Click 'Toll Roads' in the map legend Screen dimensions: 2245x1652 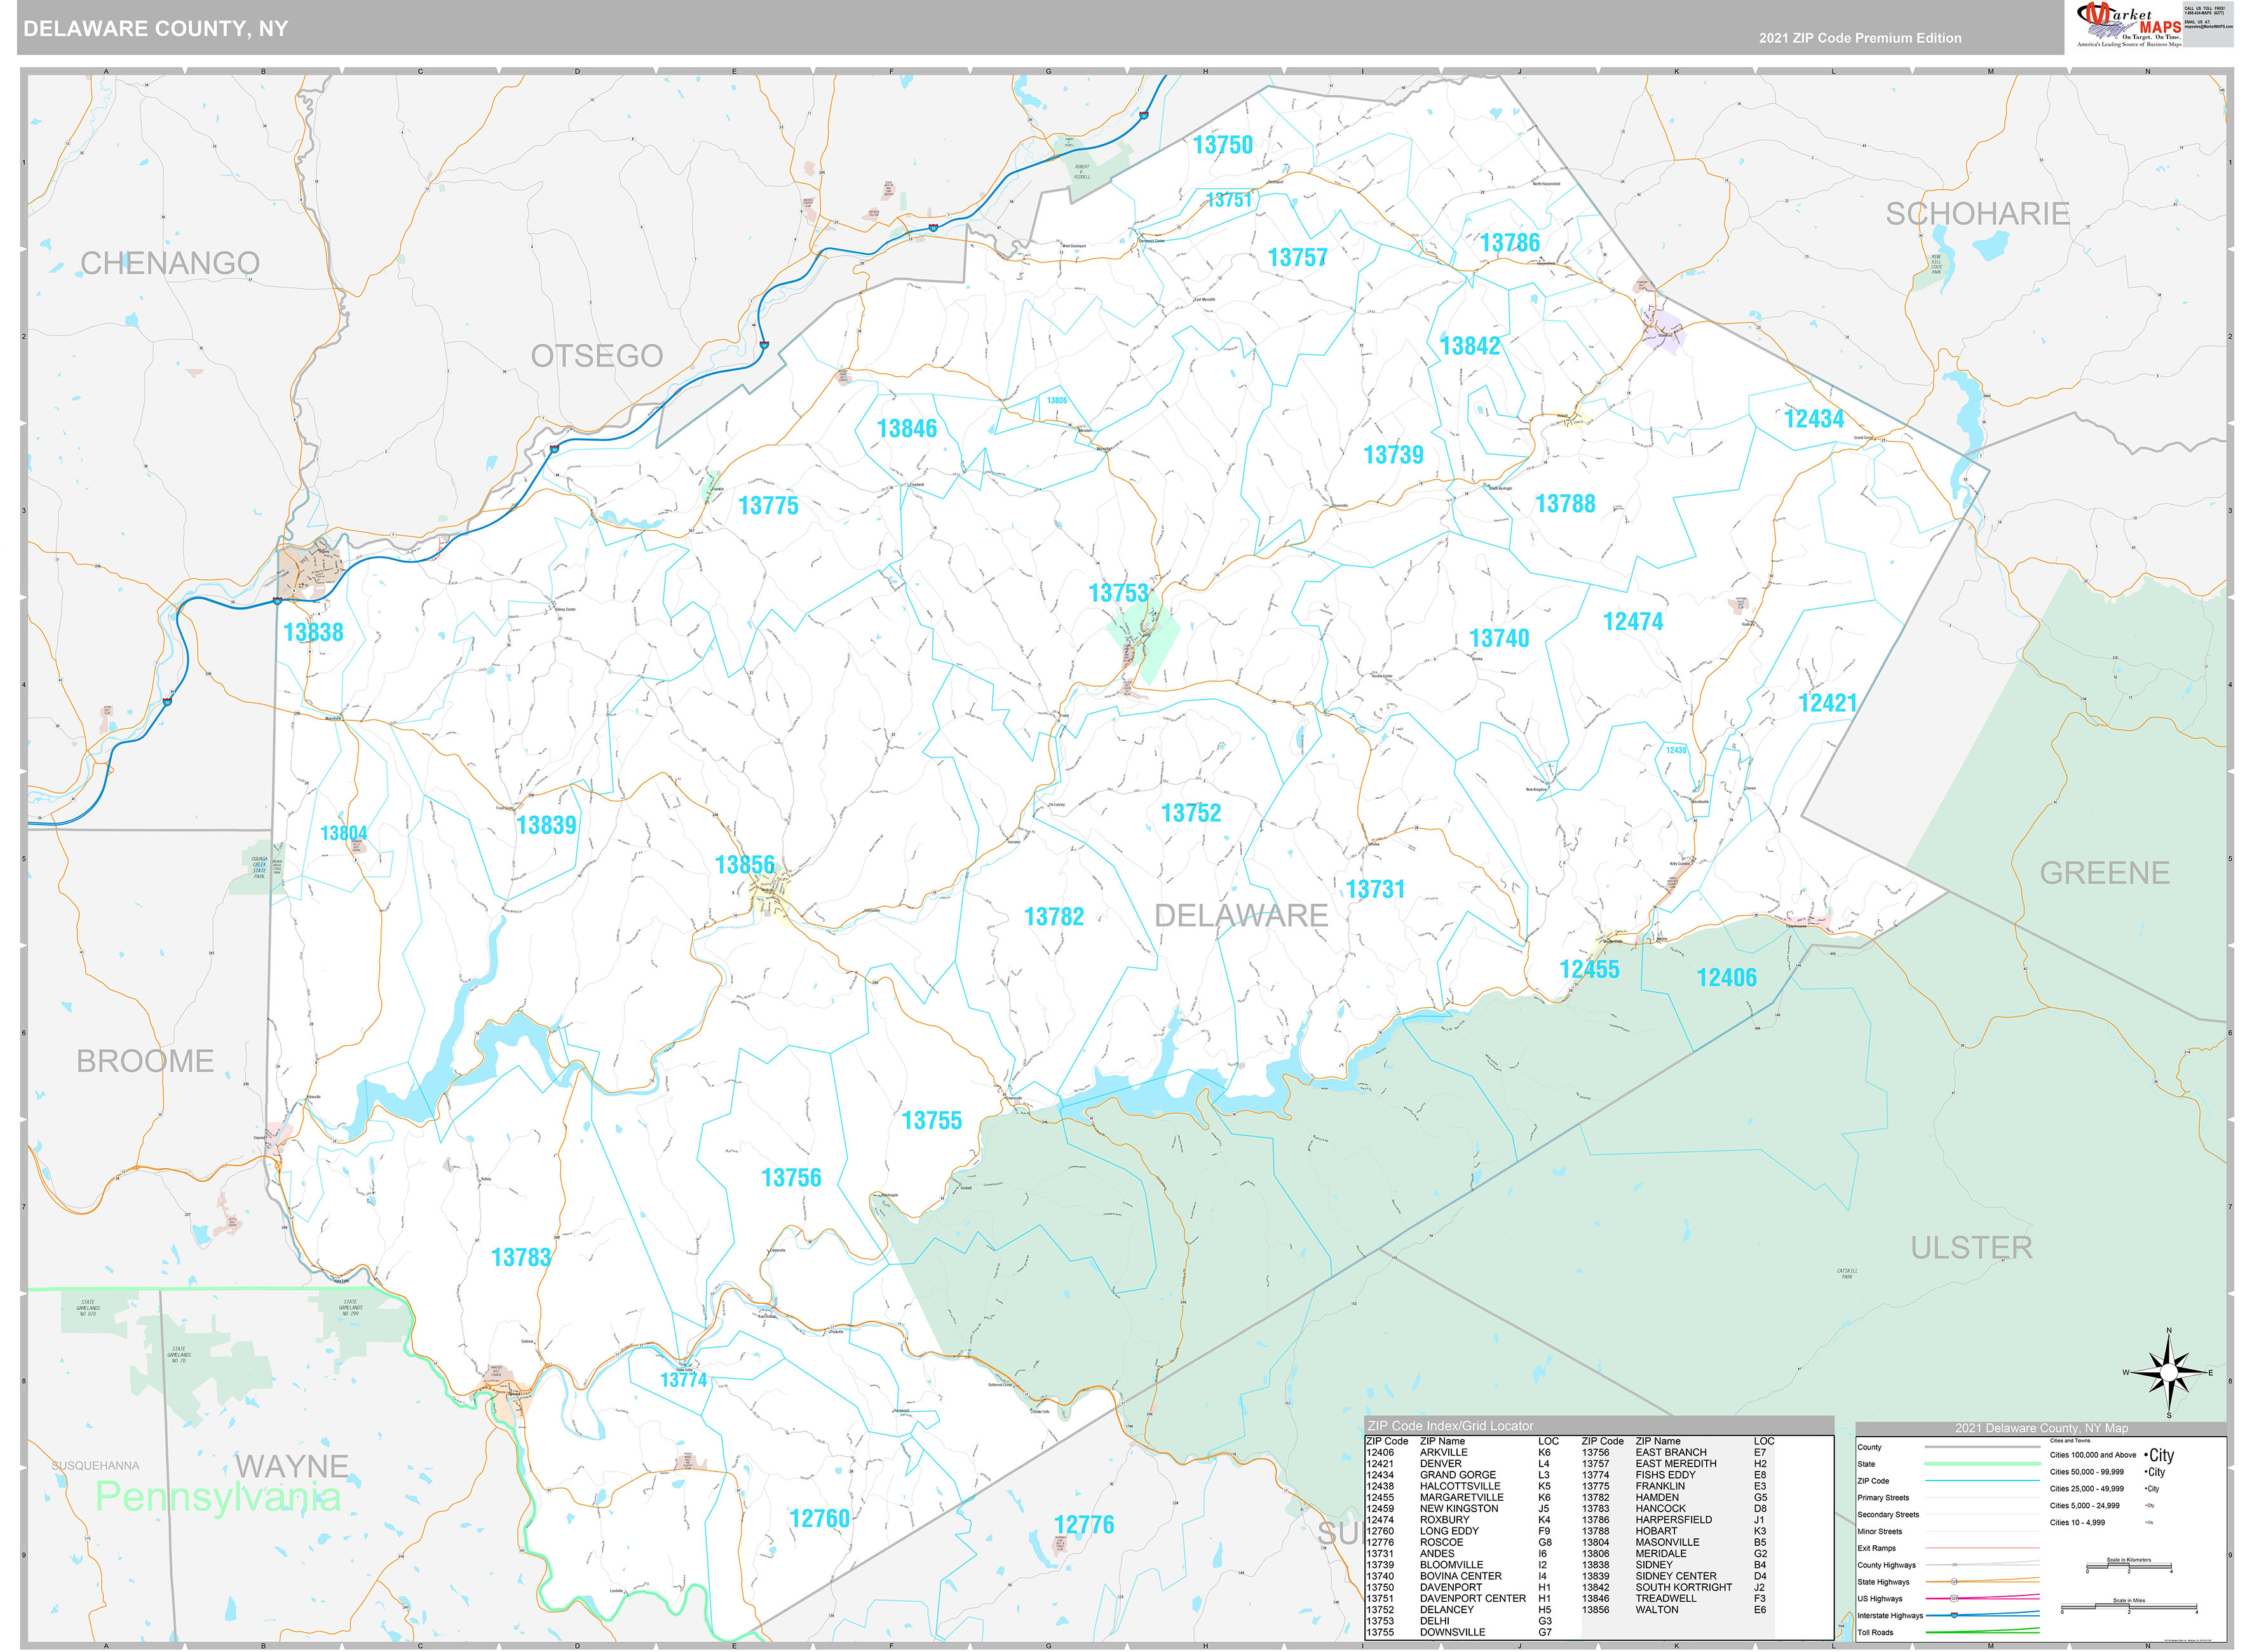[x=1875, y=1633]
